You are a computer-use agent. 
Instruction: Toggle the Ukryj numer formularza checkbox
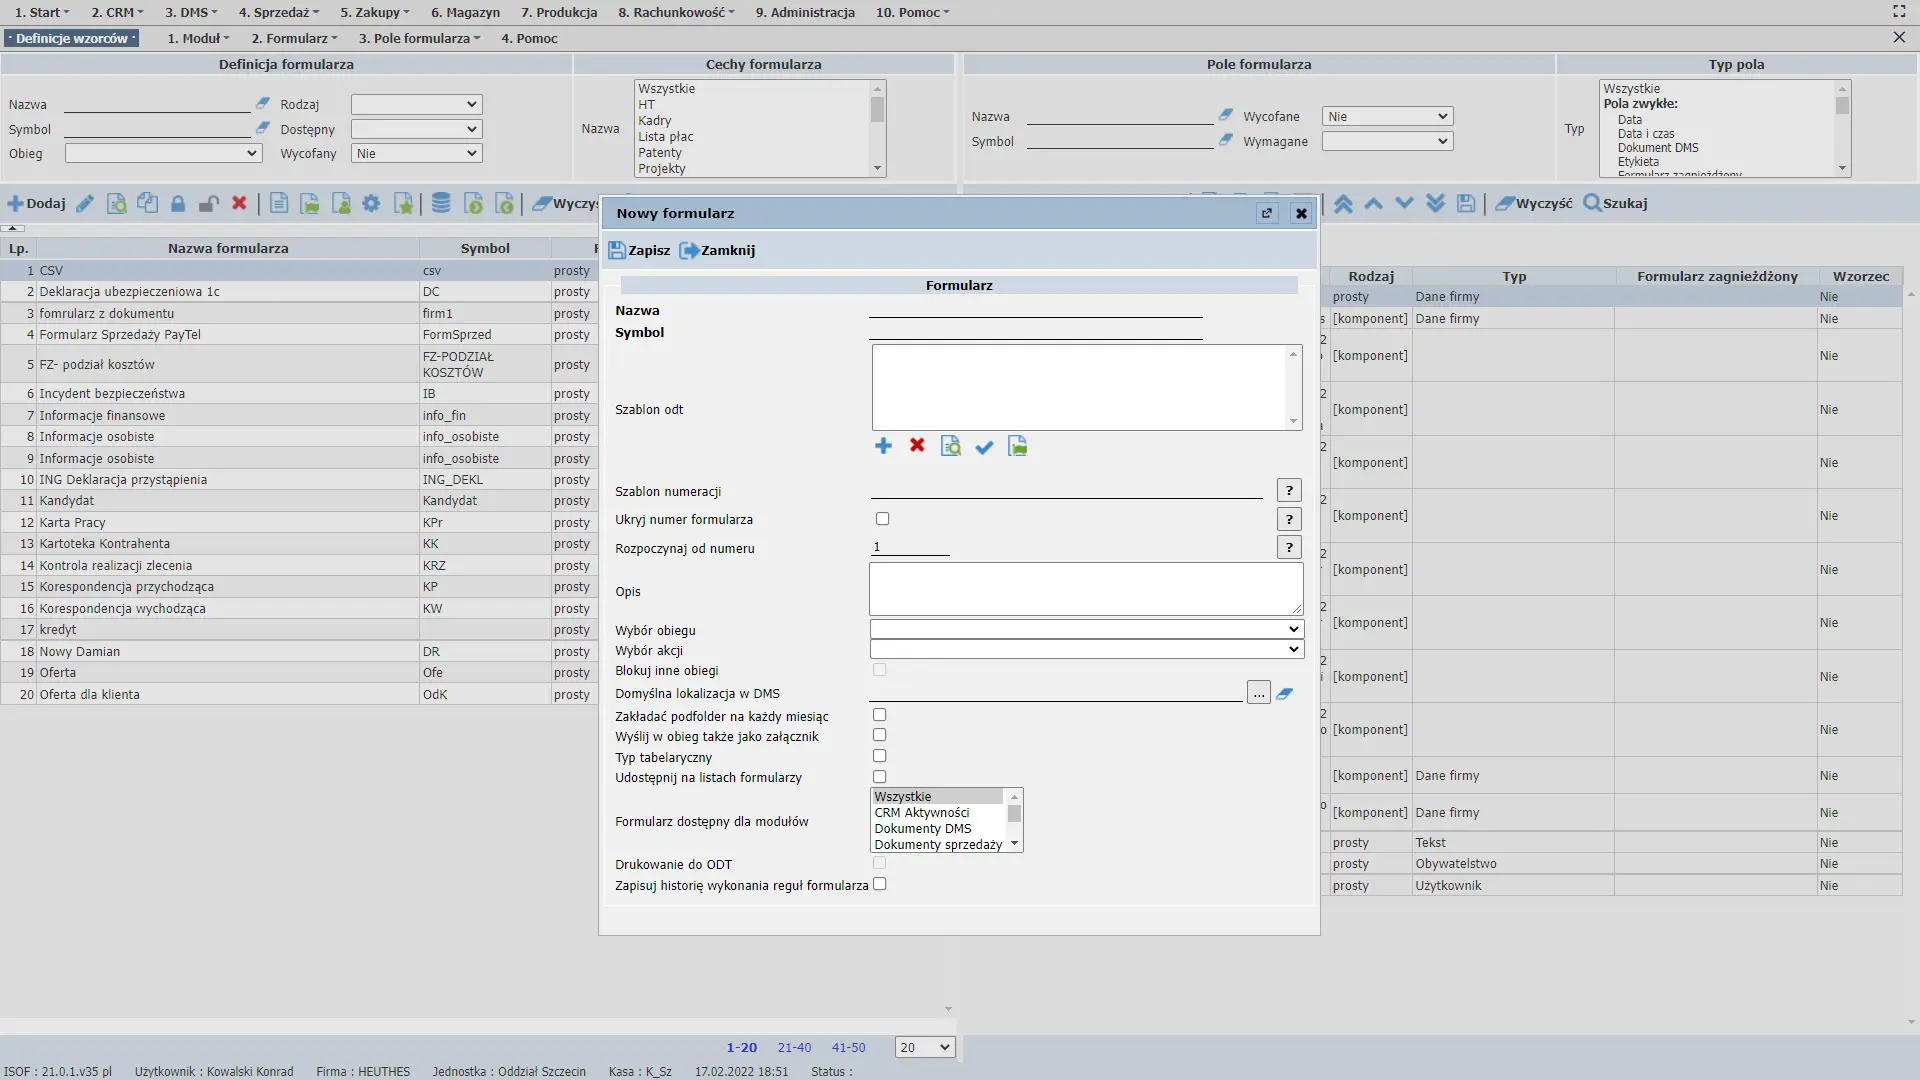pyautogui.click(x=882, y=519)
